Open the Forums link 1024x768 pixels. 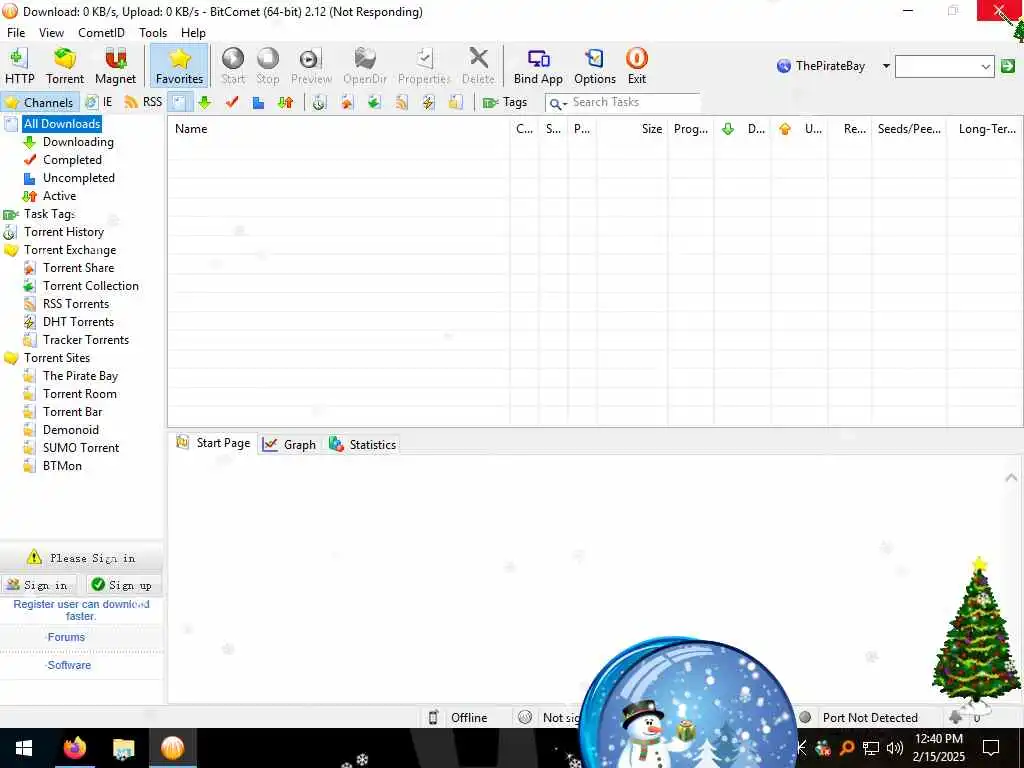click(66, 637)
